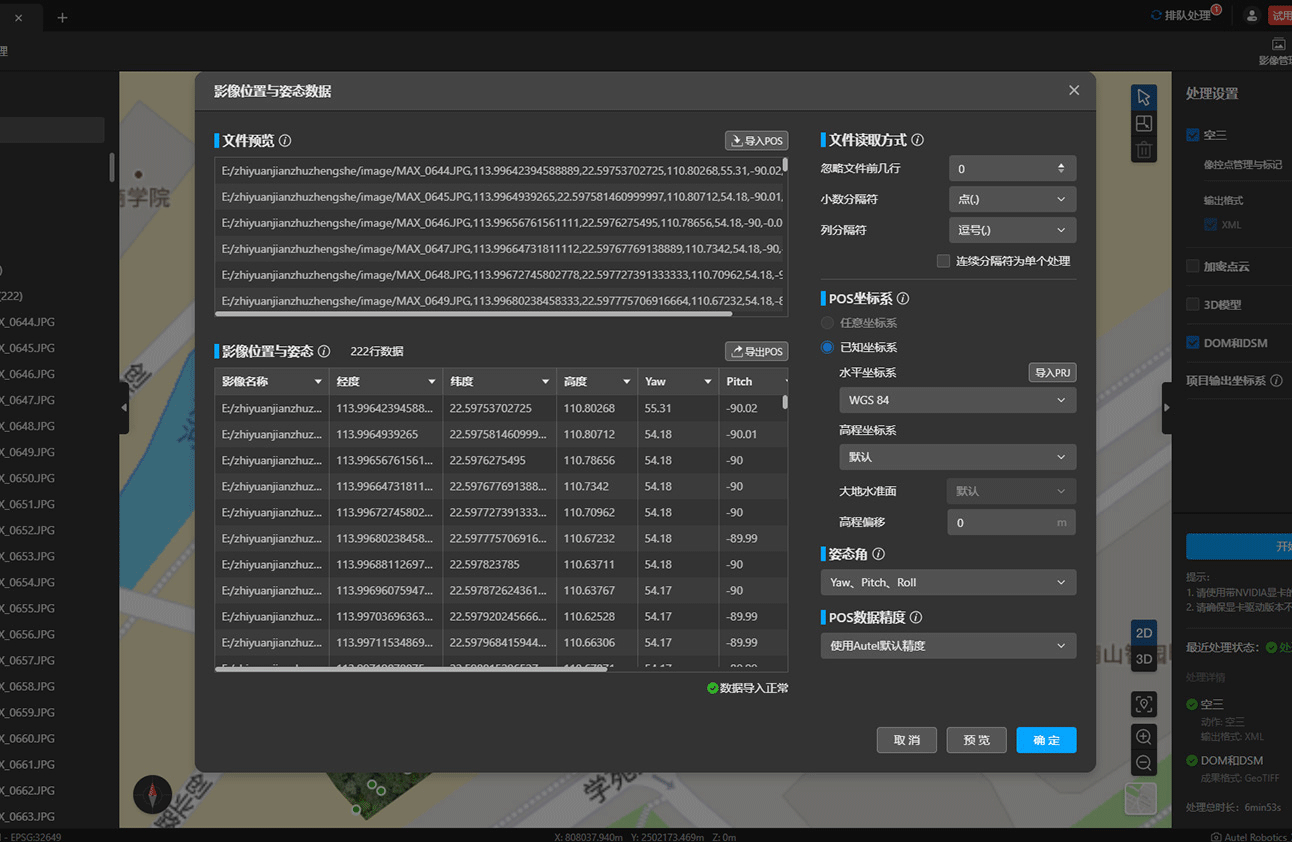Open the 小数分隔符 dropdown

tap(1011, 199)
